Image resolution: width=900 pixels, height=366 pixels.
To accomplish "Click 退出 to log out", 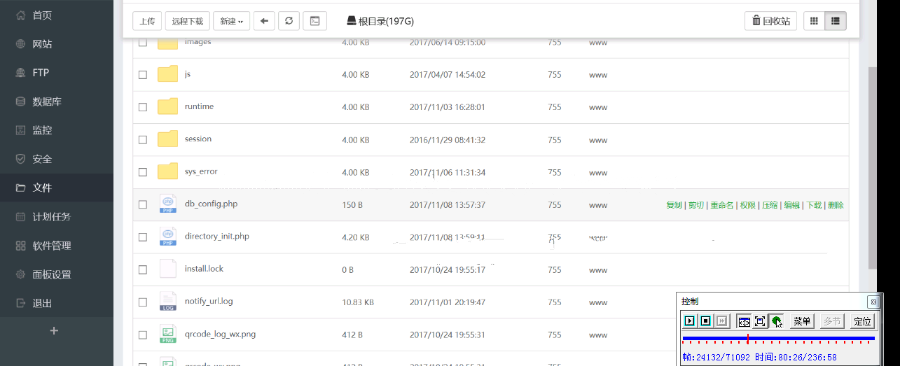I will tap(42, 303).
